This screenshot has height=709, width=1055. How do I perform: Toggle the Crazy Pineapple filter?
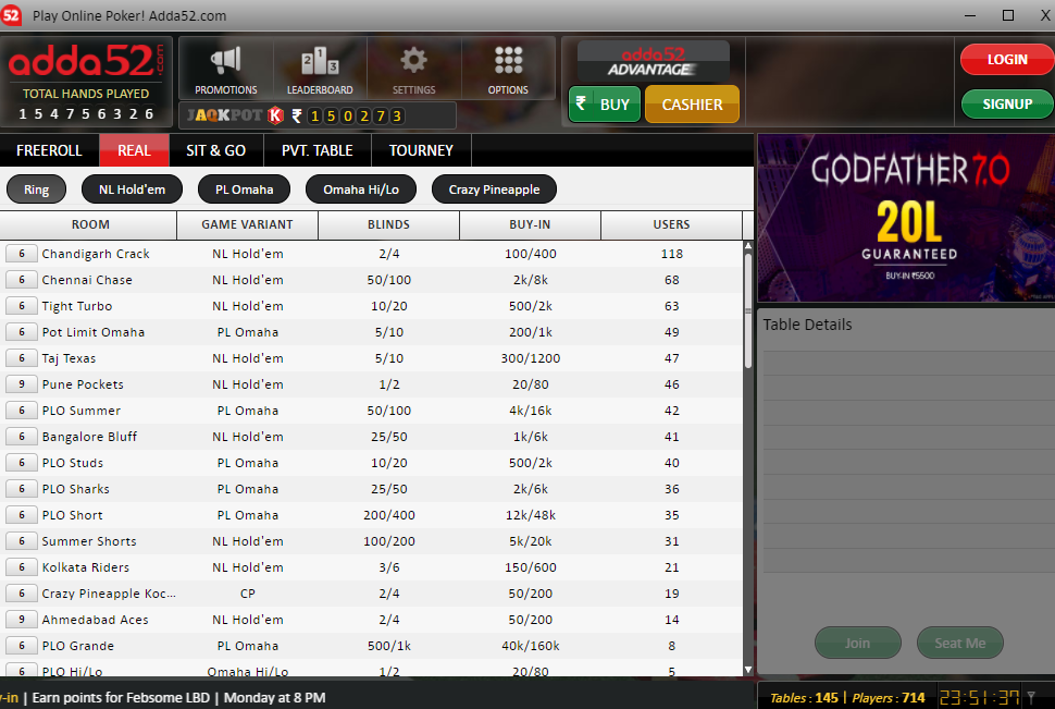pos(495,190)
